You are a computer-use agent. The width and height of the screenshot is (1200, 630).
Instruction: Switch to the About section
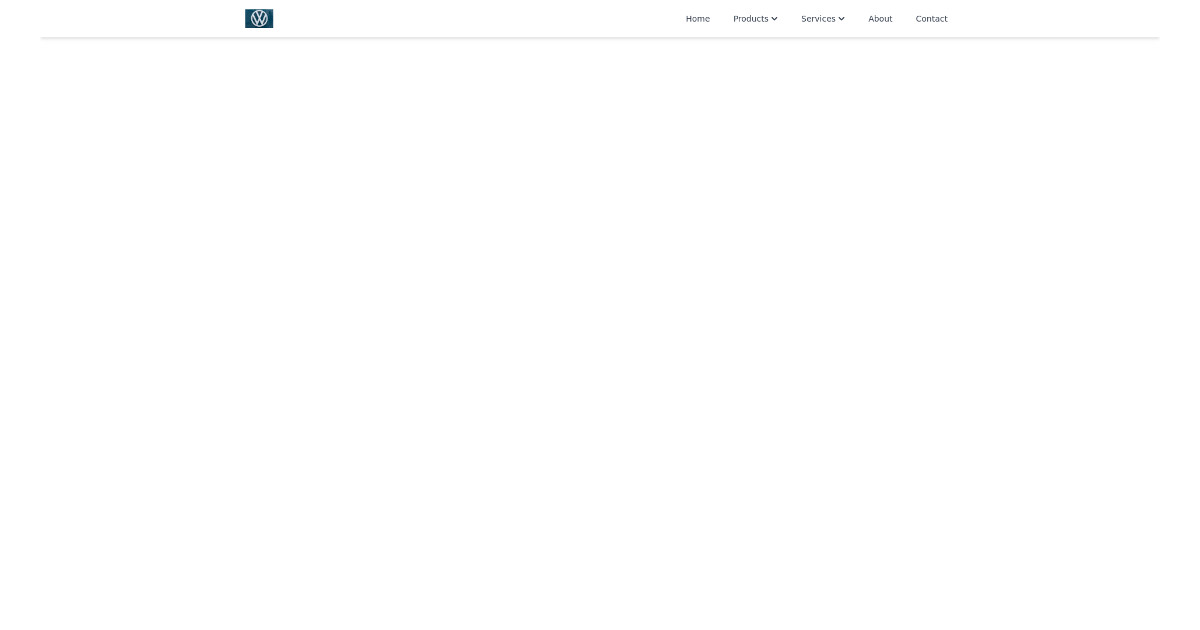880,18
